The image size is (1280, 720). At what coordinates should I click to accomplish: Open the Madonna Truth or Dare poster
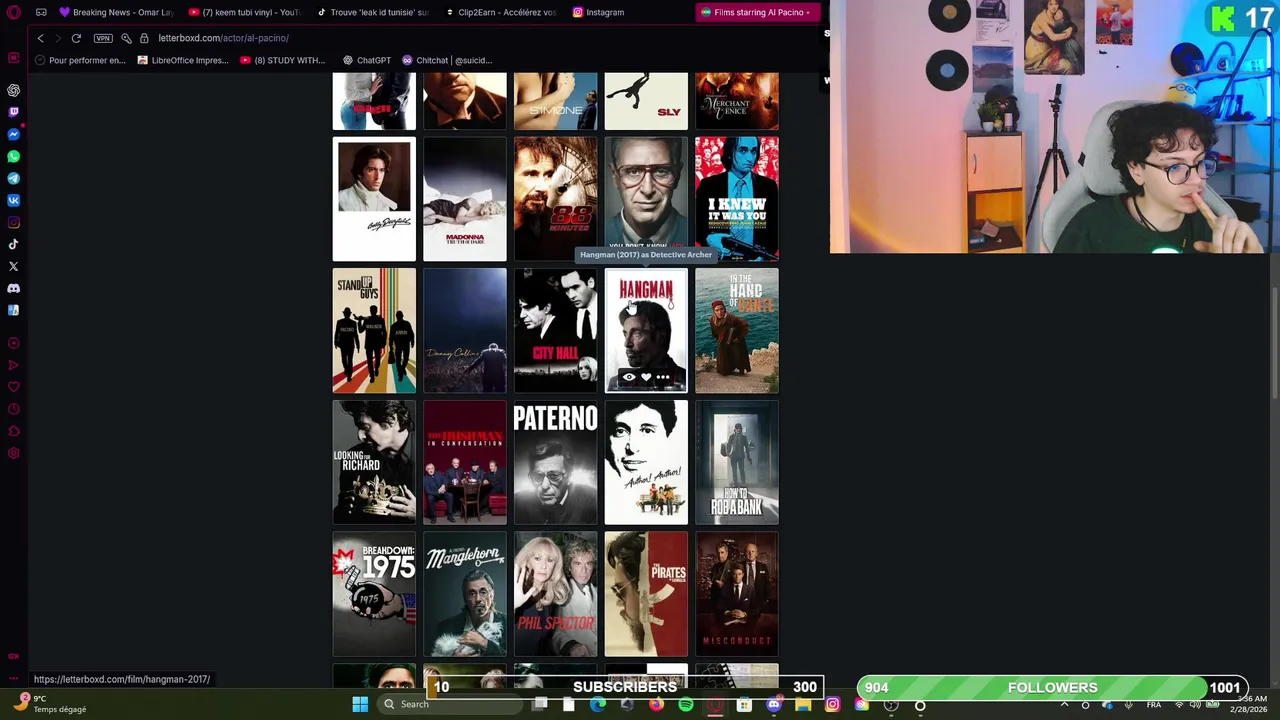[x=465, y=199]
